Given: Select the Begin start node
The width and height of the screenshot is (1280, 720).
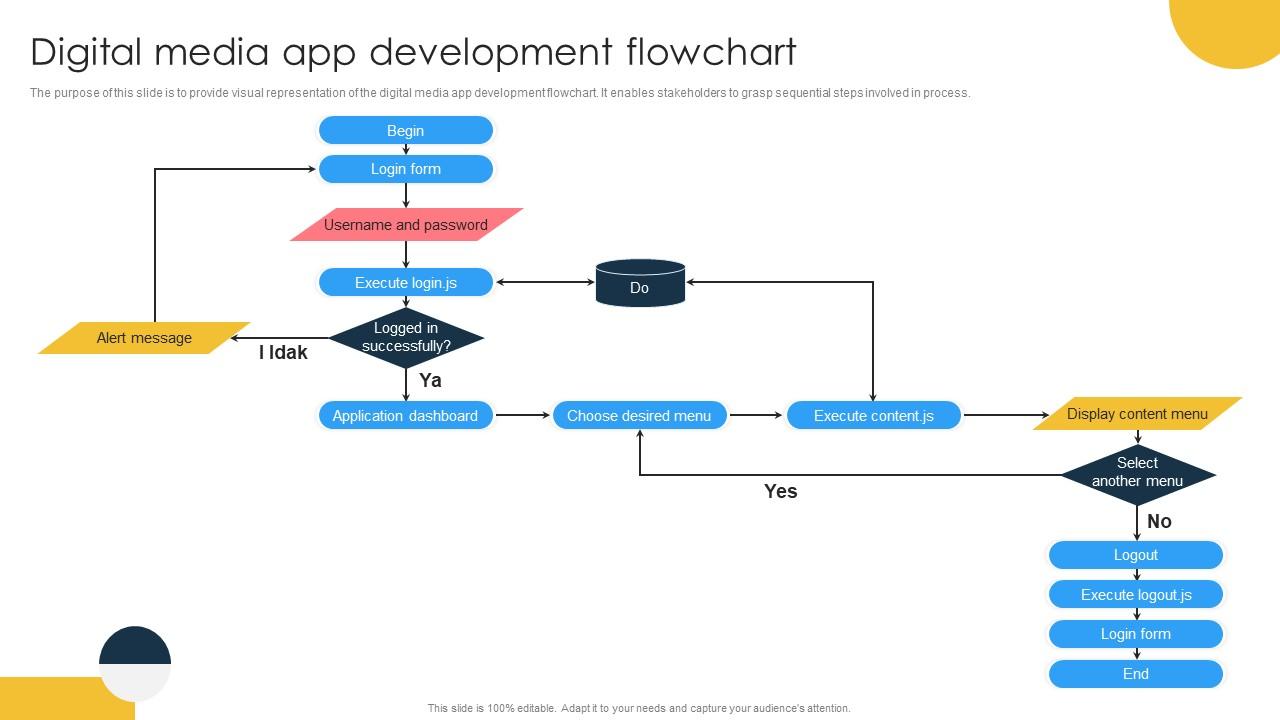Looking at the screenshot, I should pyautogui.click(x=405, y=129).
